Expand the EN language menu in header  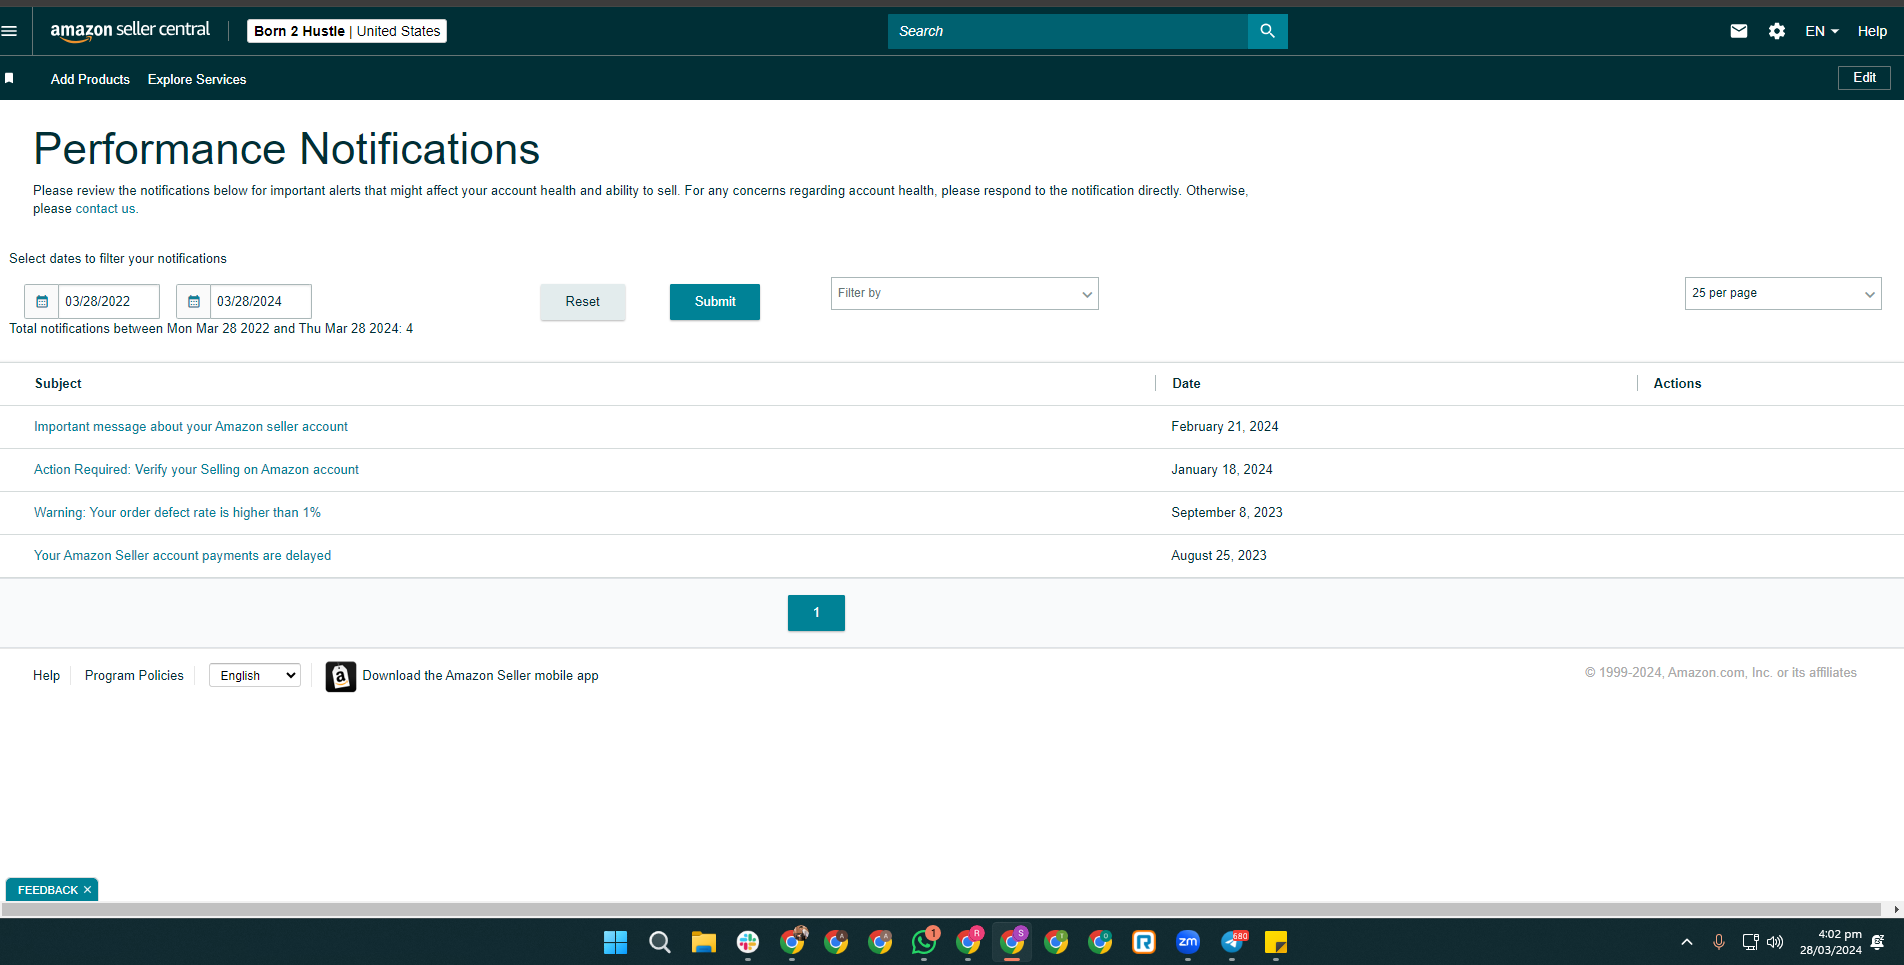click(1822, 31)
